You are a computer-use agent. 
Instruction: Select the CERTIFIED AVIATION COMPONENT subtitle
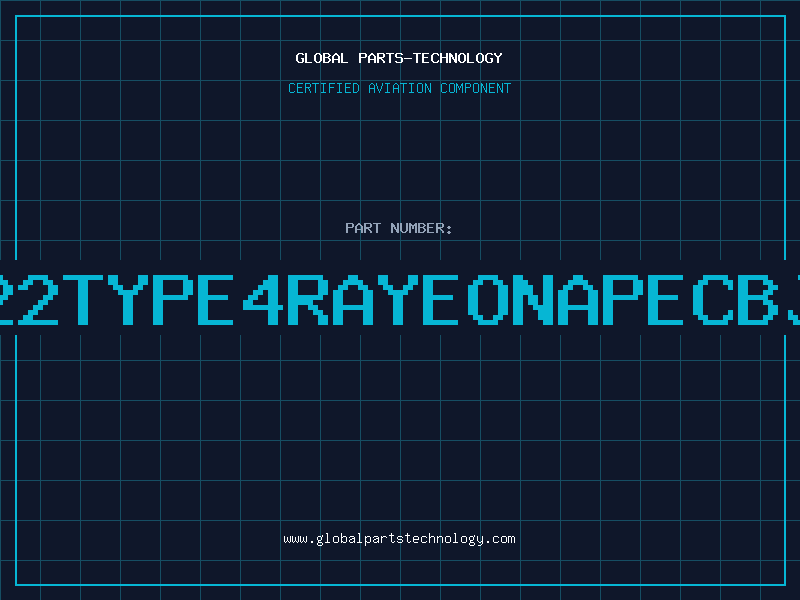[399, 88]
